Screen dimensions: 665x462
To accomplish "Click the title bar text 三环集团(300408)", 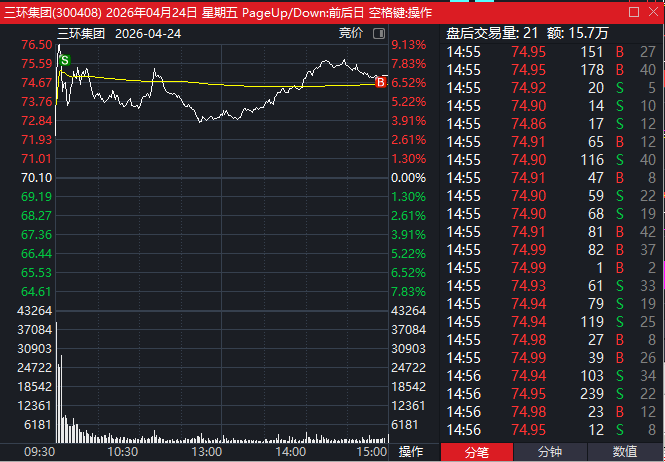I will (53, 12).
